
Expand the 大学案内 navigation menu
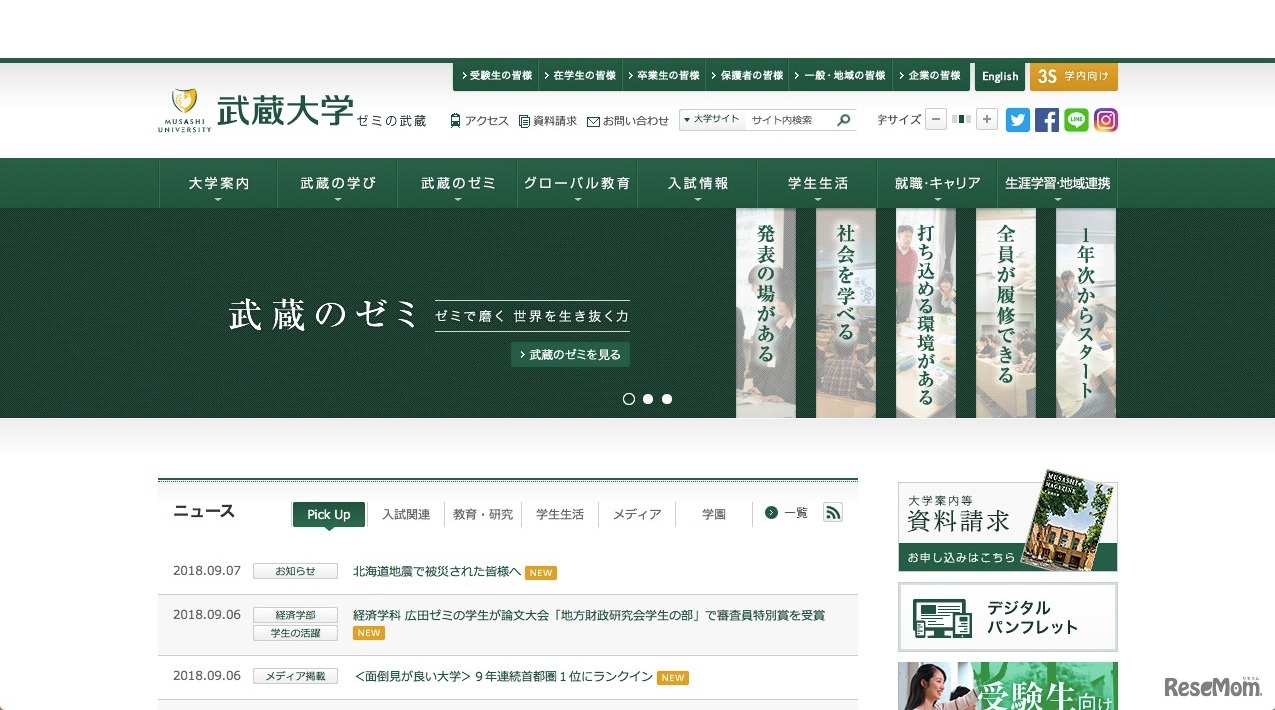pyautogui.click(x=218, y=184)
